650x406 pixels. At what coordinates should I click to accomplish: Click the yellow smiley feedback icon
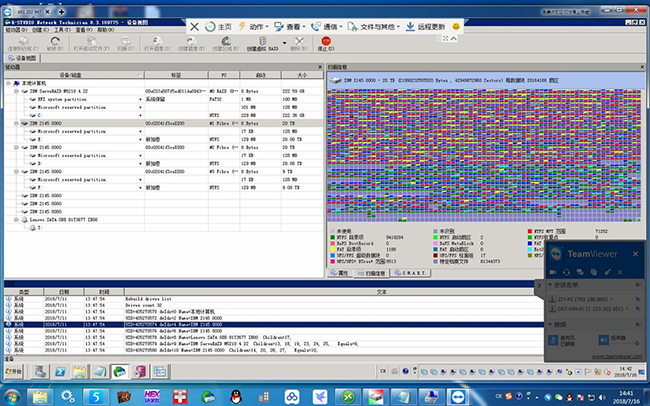tap(456, 27)
